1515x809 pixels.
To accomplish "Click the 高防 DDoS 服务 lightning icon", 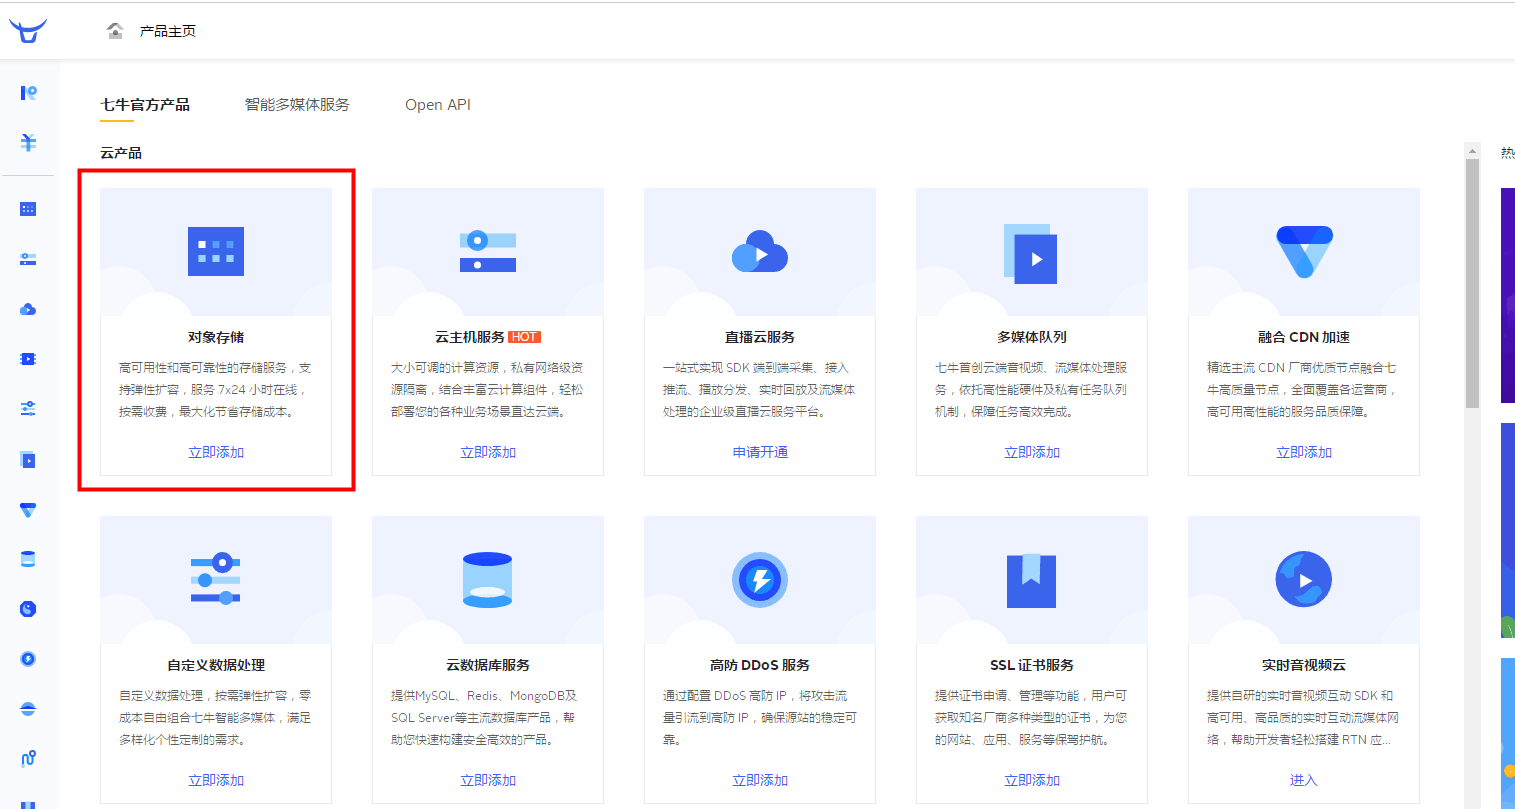I will click(760, 580).
